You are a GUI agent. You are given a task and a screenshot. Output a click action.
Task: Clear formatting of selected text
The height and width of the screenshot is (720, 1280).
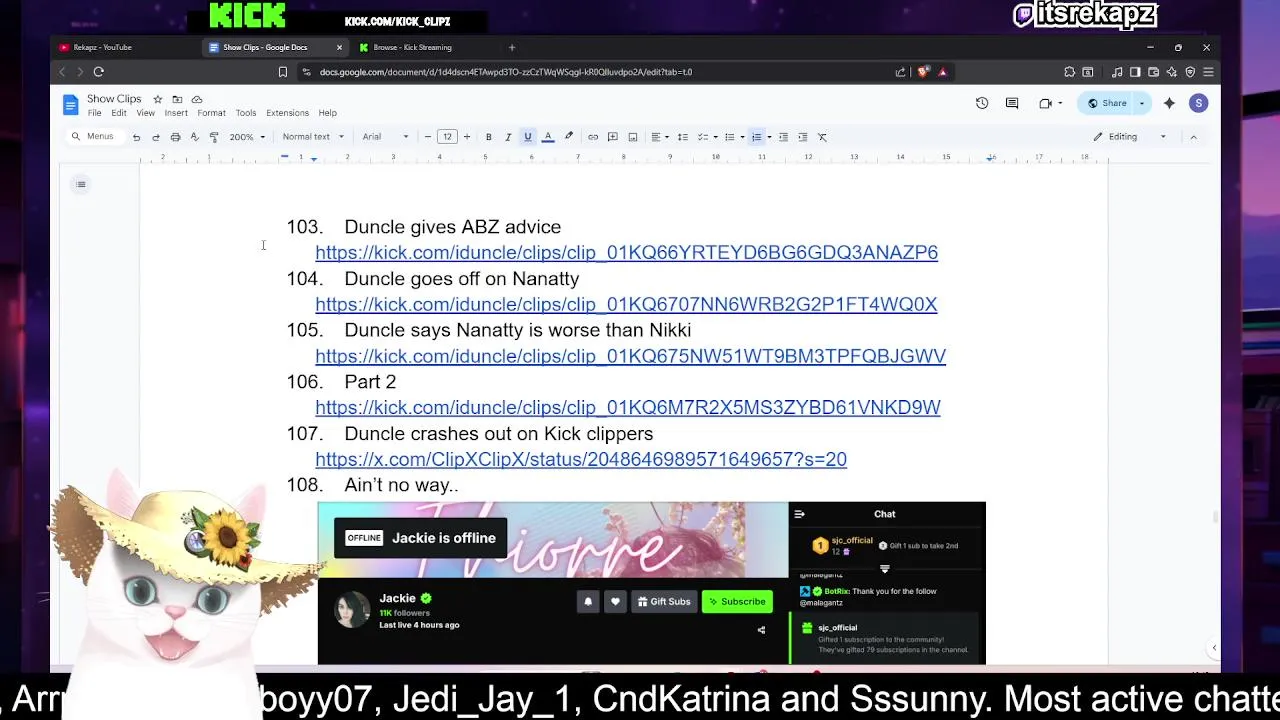click(x=822, y=137)
